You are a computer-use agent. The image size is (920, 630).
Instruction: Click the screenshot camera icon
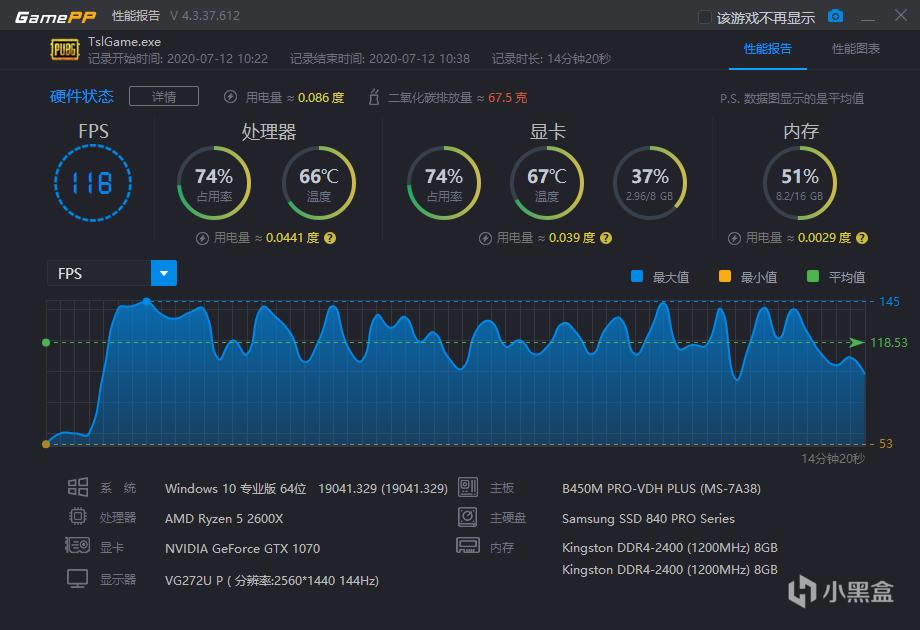coord(835,16)
